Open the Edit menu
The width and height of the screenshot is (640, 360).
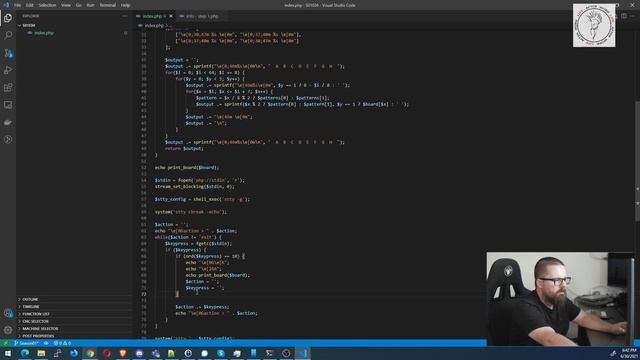click(29, 5)
